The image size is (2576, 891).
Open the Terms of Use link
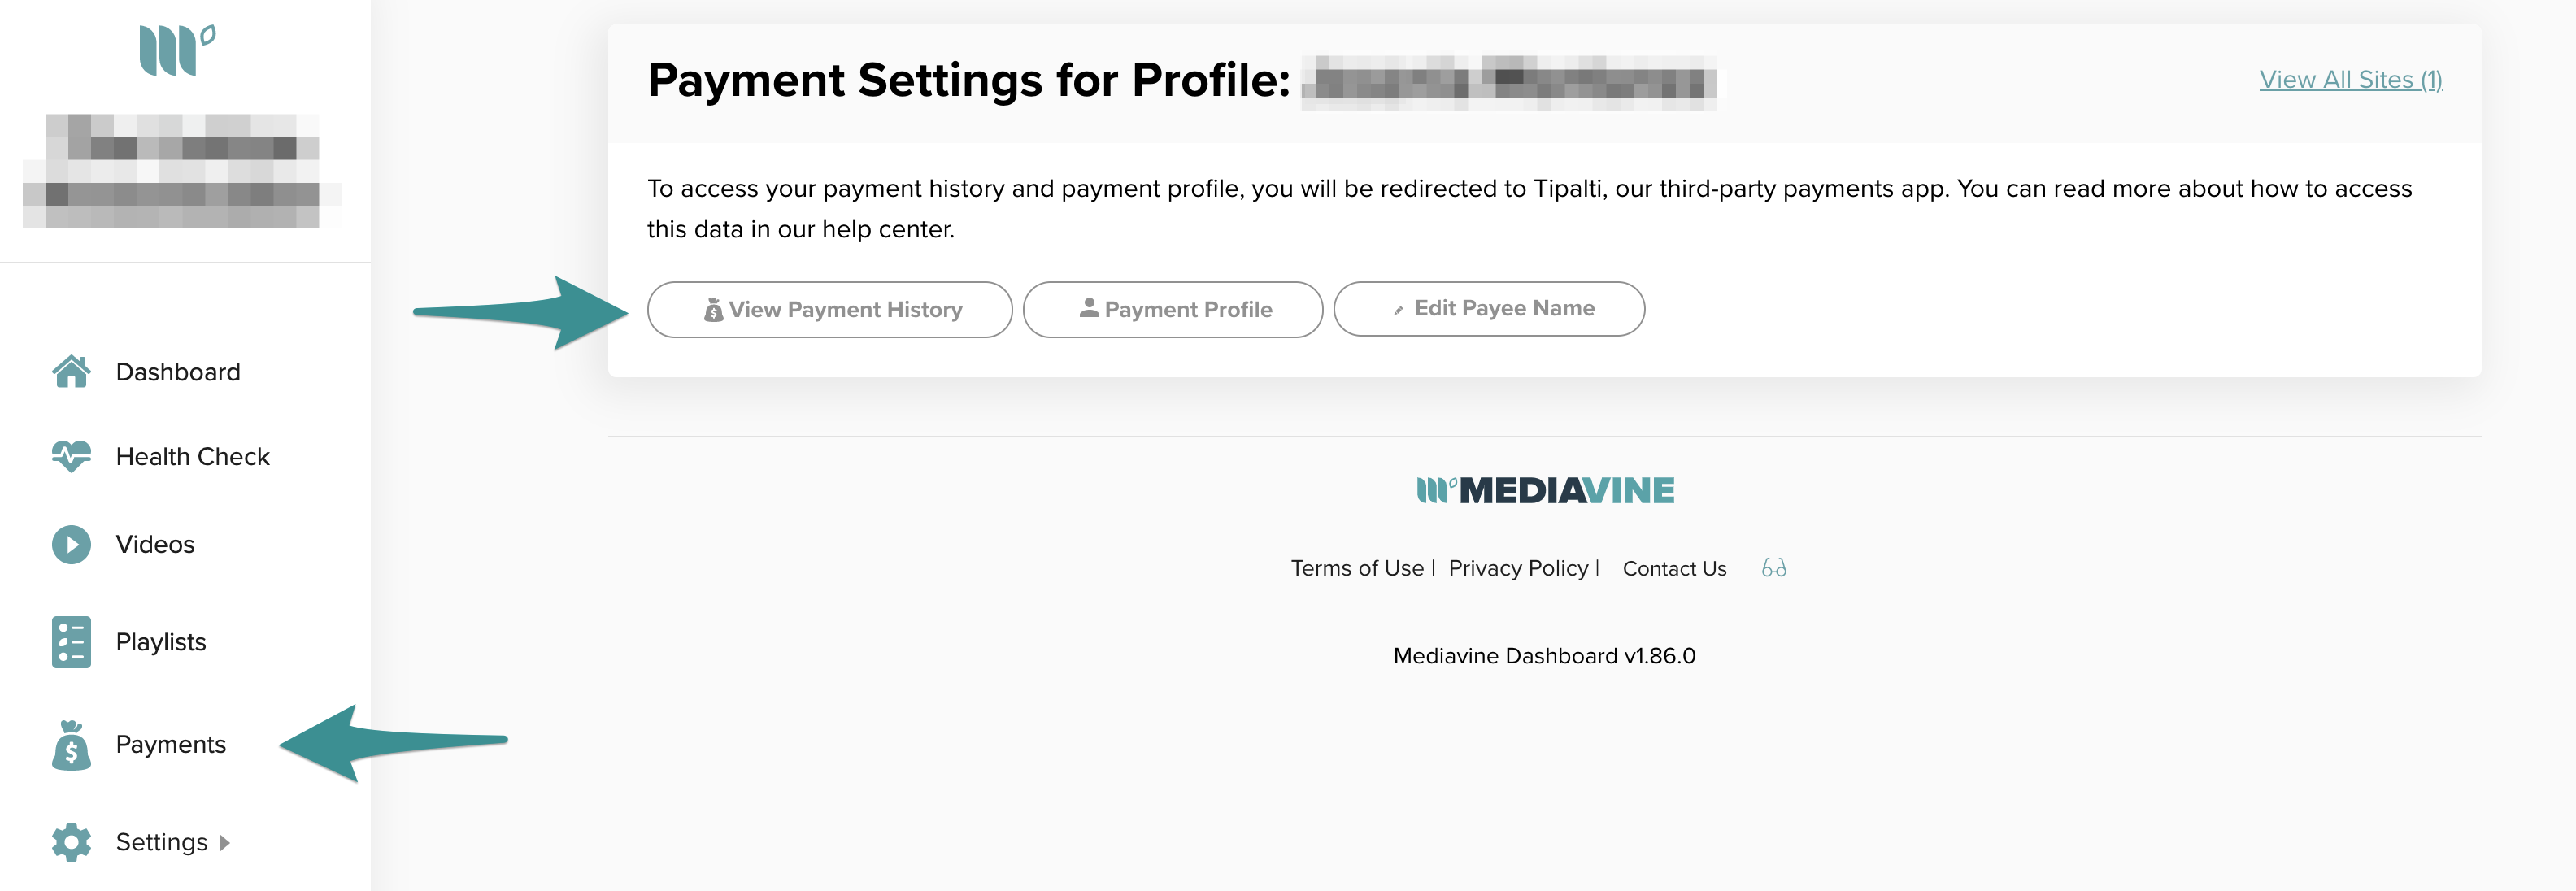click(x=1356, y=568)
